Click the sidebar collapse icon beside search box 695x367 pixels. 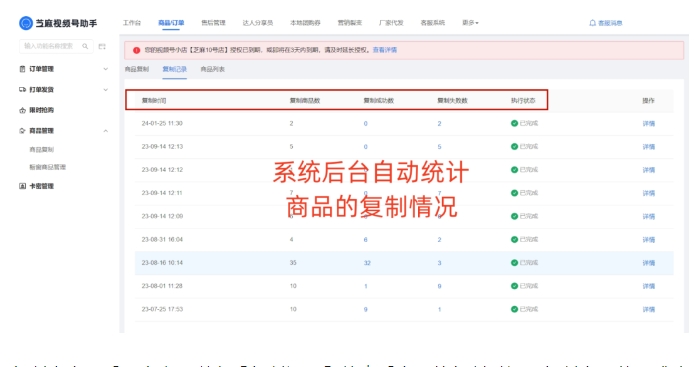[x=102, y=46]
